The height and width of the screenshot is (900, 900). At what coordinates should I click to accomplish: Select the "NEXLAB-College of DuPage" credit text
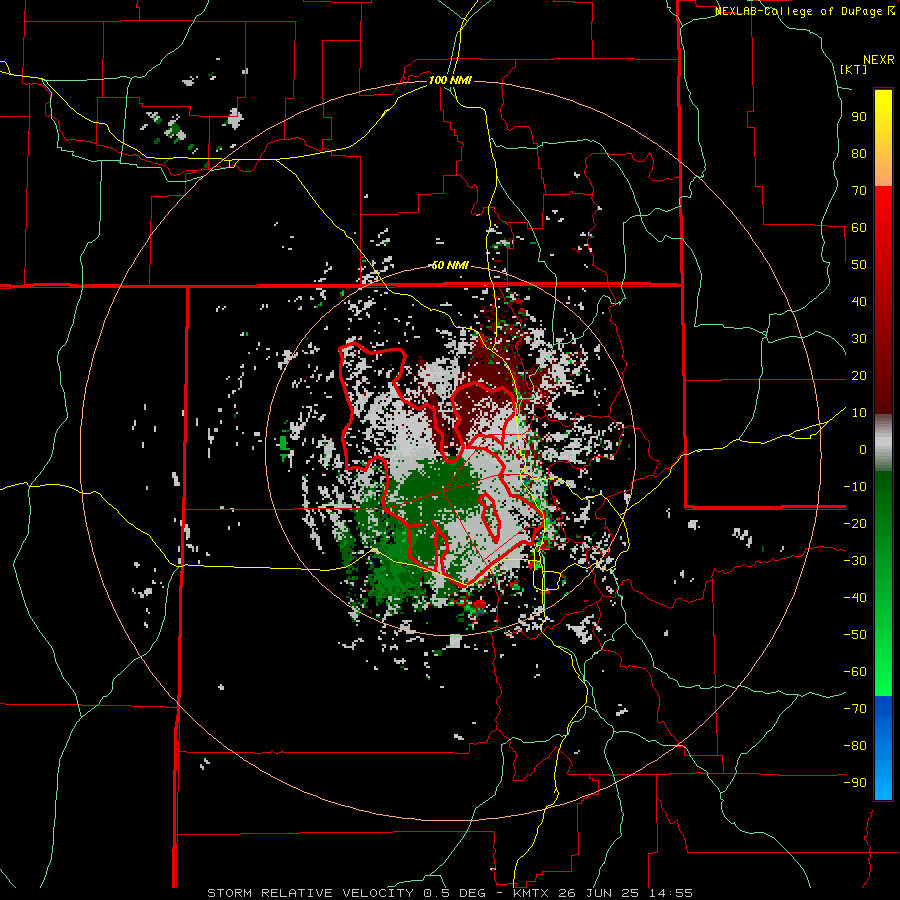(800, 11)
